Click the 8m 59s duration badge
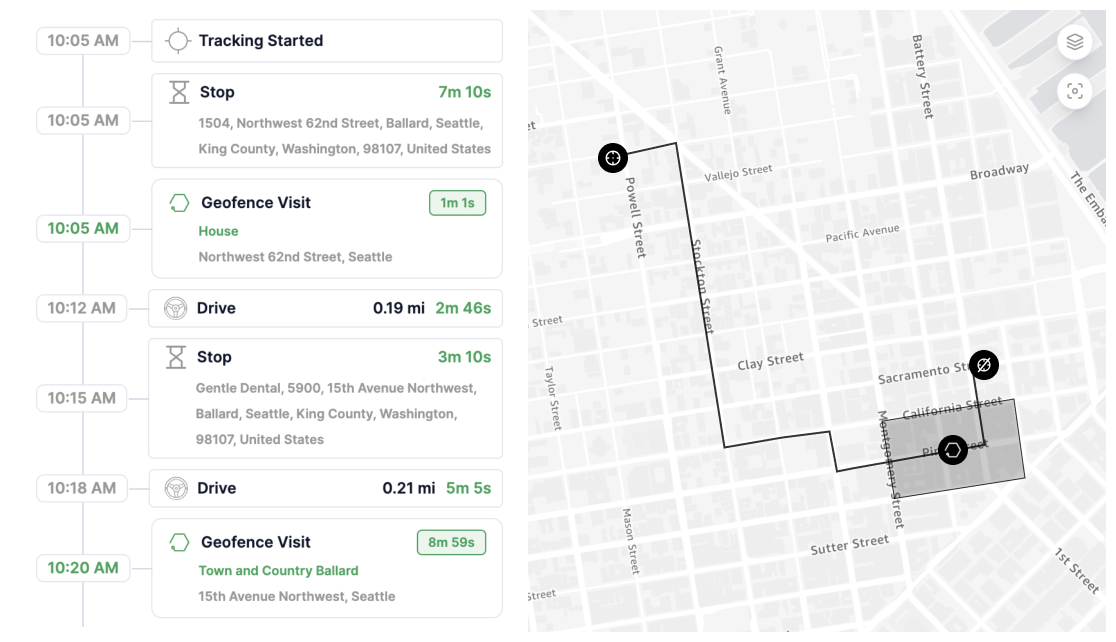The image size is (1116, 642). click(451, 542)
